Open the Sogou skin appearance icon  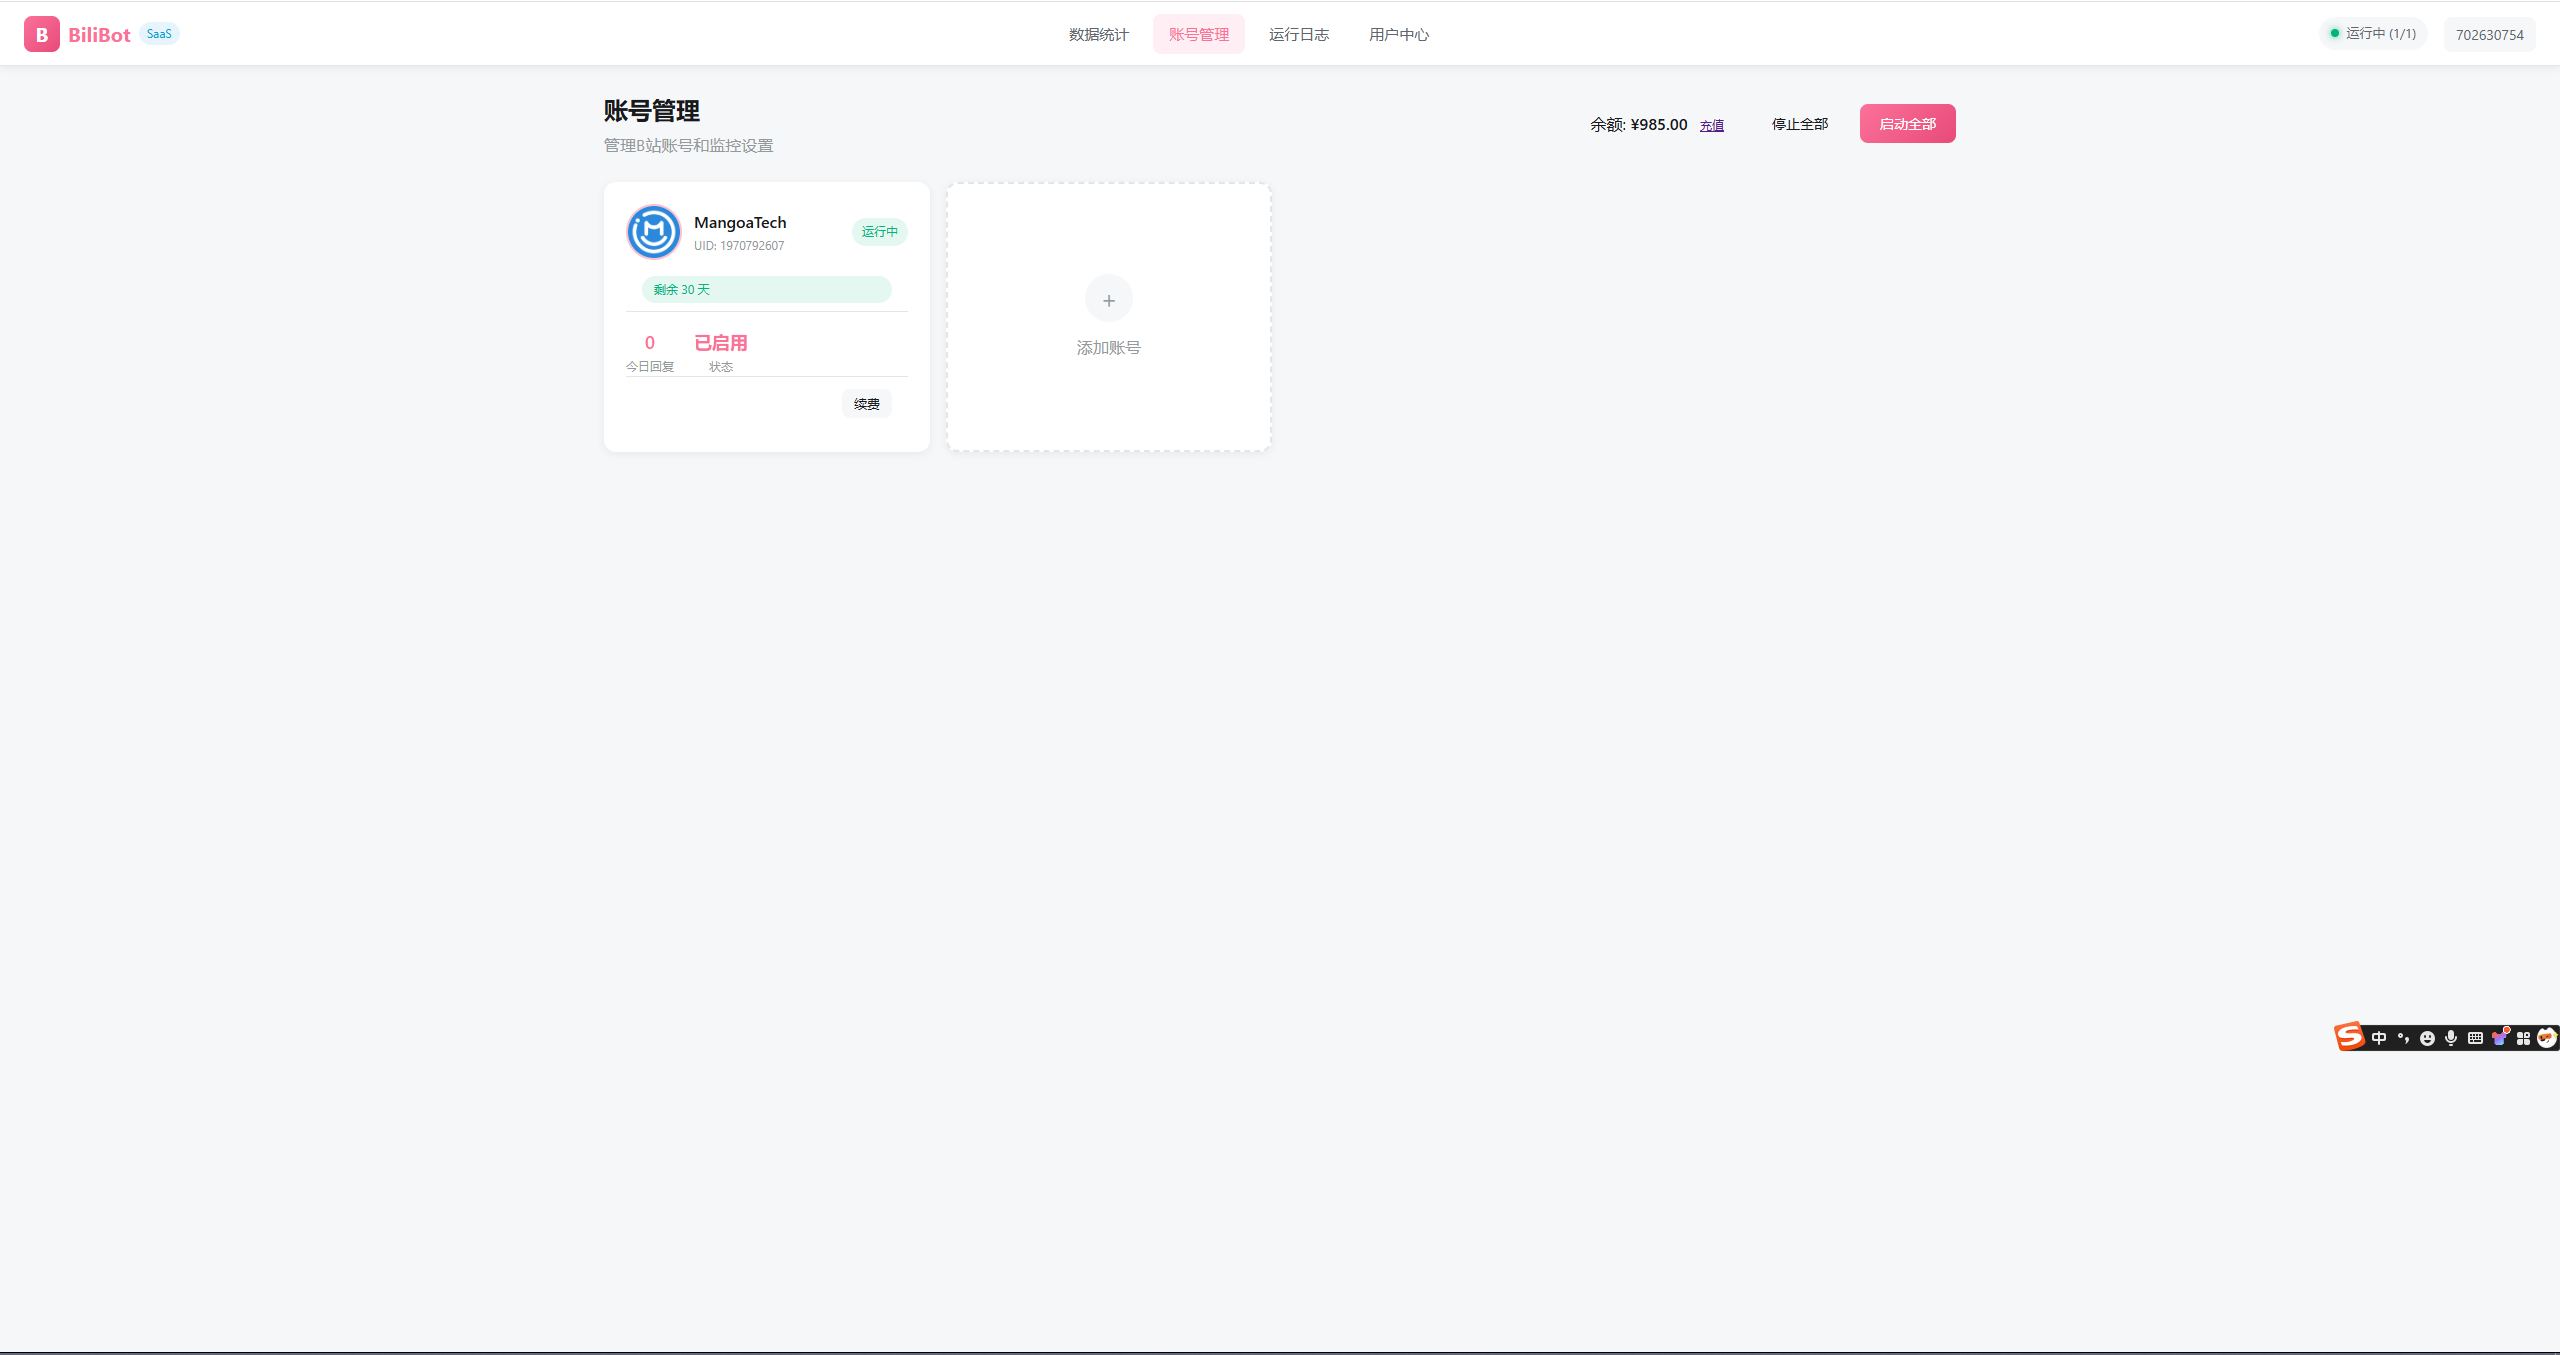pyautogui.click(x=2500, y=1037)
